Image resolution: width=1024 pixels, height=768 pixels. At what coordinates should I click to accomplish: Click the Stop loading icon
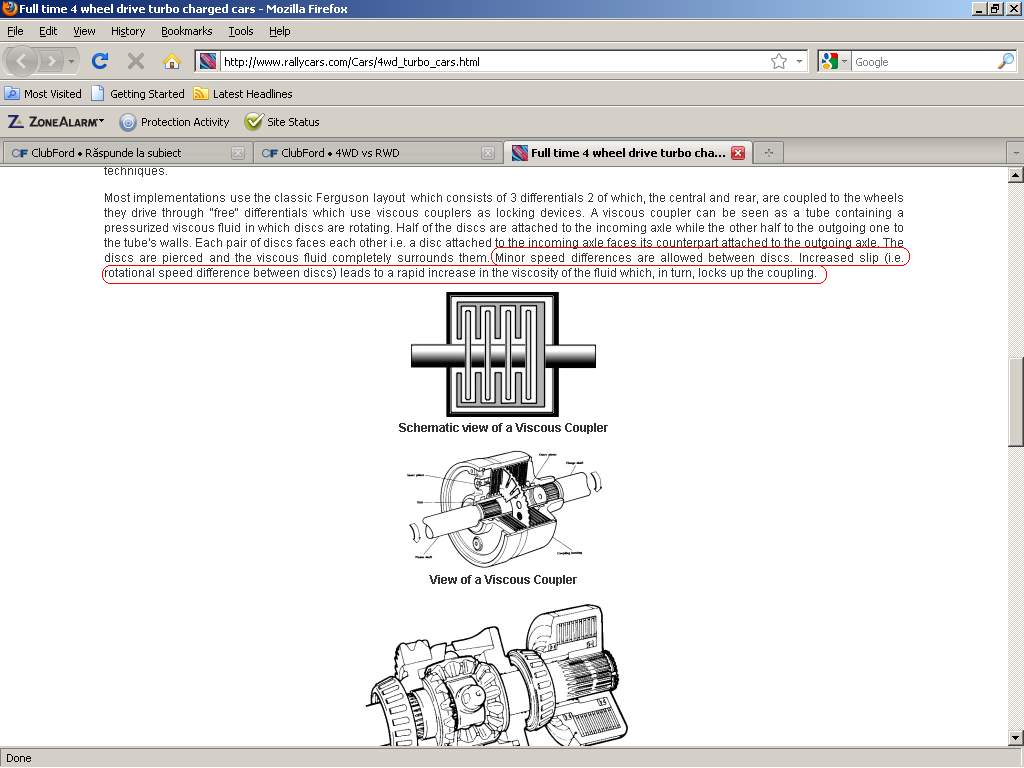click(x=136, y=61)
